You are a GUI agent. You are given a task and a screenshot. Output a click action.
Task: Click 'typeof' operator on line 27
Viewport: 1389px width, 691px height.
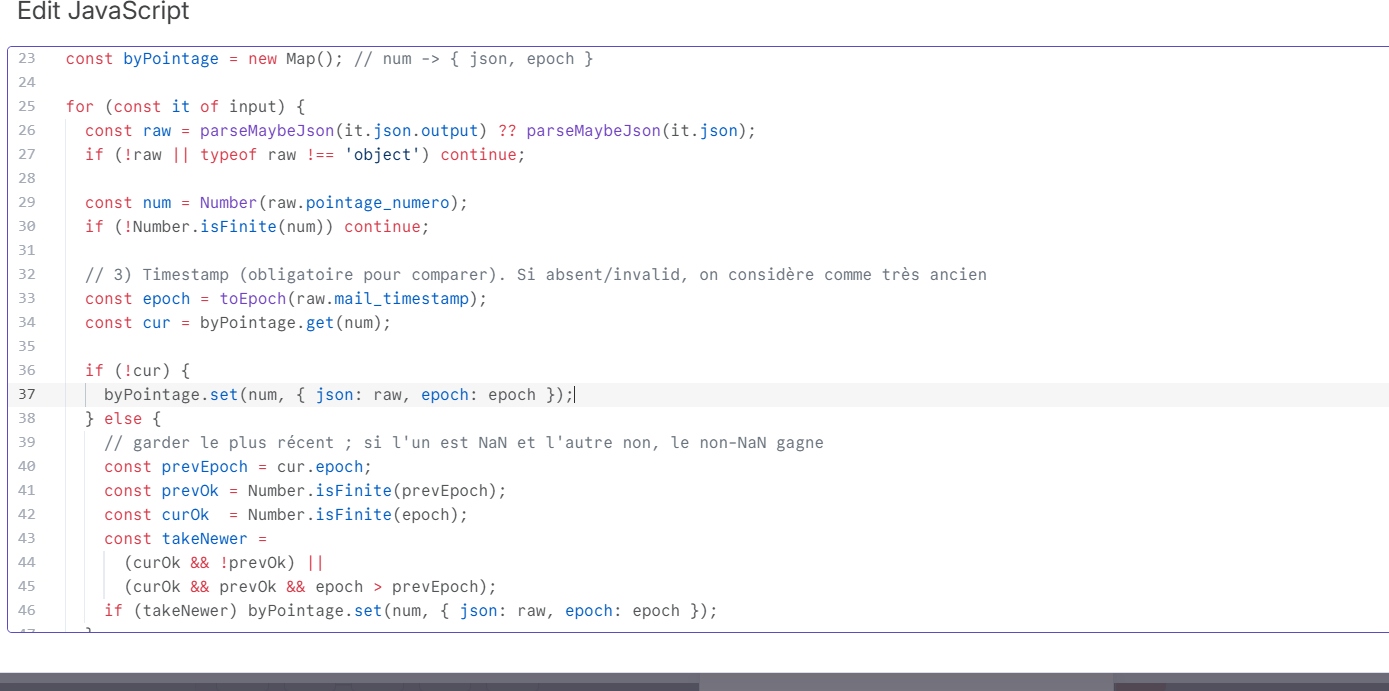pyautogui.click(x=229, y=155)
